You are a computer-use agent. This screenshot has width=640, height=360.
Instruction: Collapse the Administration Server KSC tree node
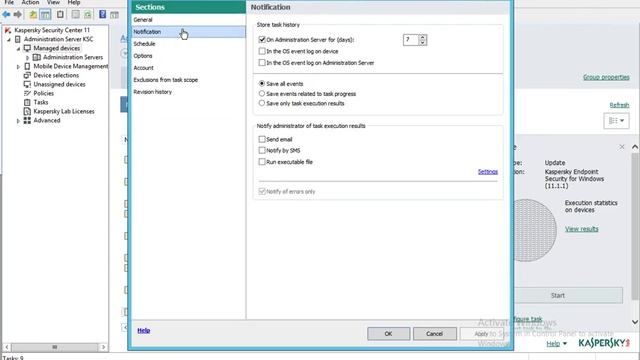(9, 40)
